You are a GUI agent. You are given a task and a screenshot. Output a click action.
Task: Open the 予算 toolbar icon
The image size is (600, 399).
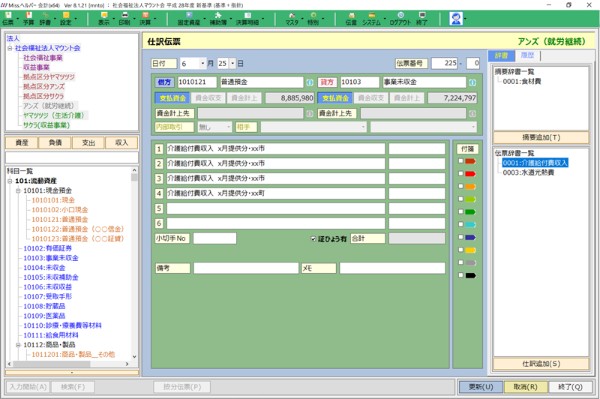(x=29, y=18)
